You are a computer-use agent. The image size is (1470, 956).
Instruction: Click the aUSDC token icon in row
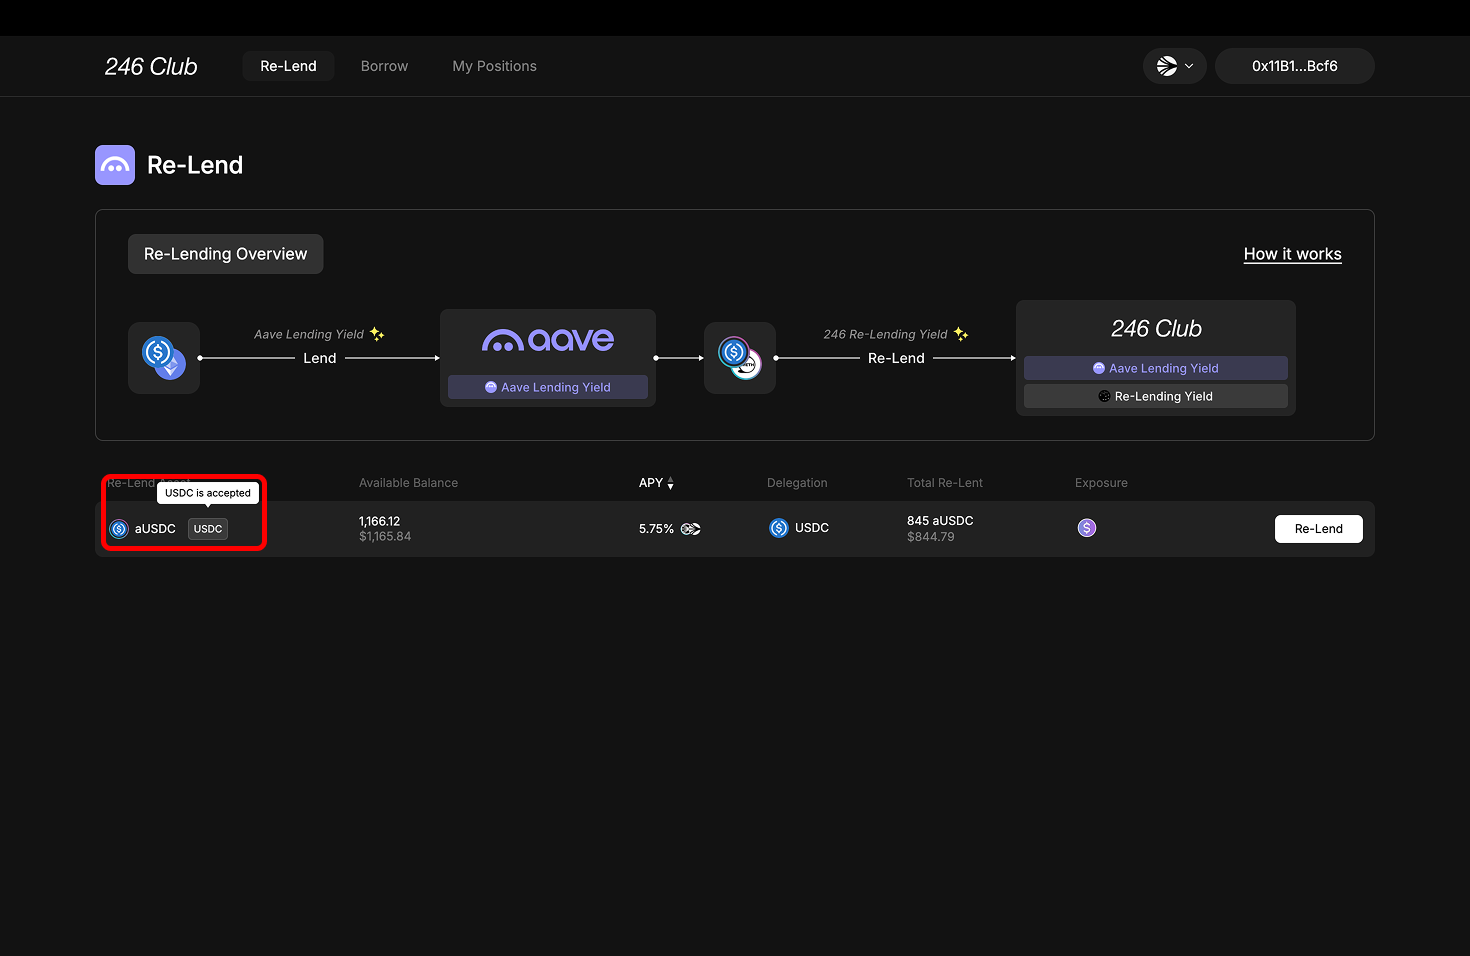pos(119,529)
